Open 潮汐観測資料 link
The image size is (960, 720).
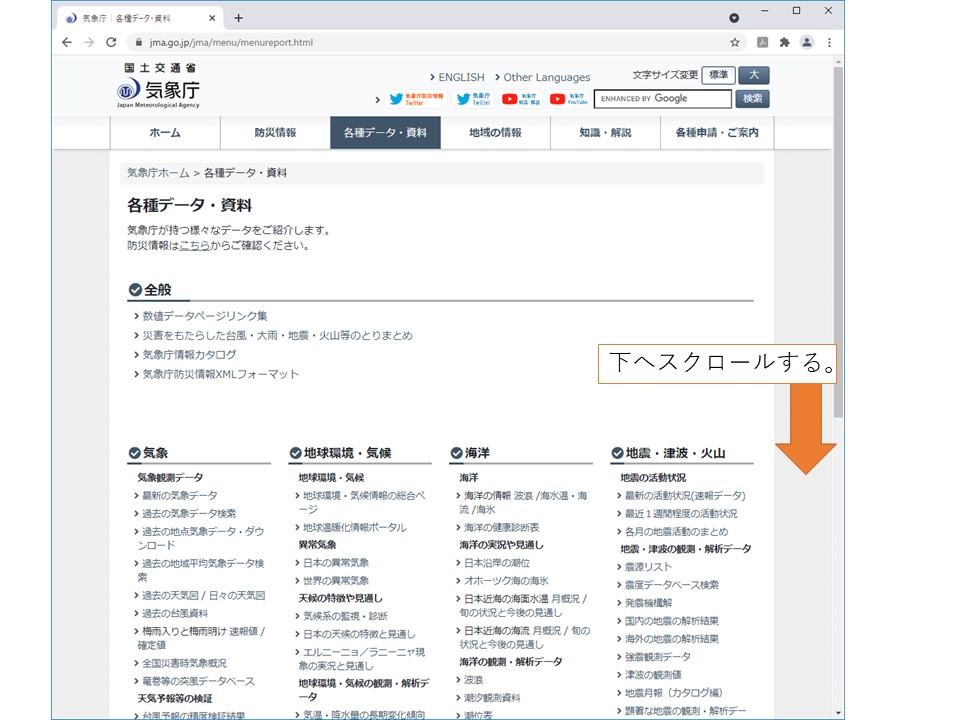492,697
